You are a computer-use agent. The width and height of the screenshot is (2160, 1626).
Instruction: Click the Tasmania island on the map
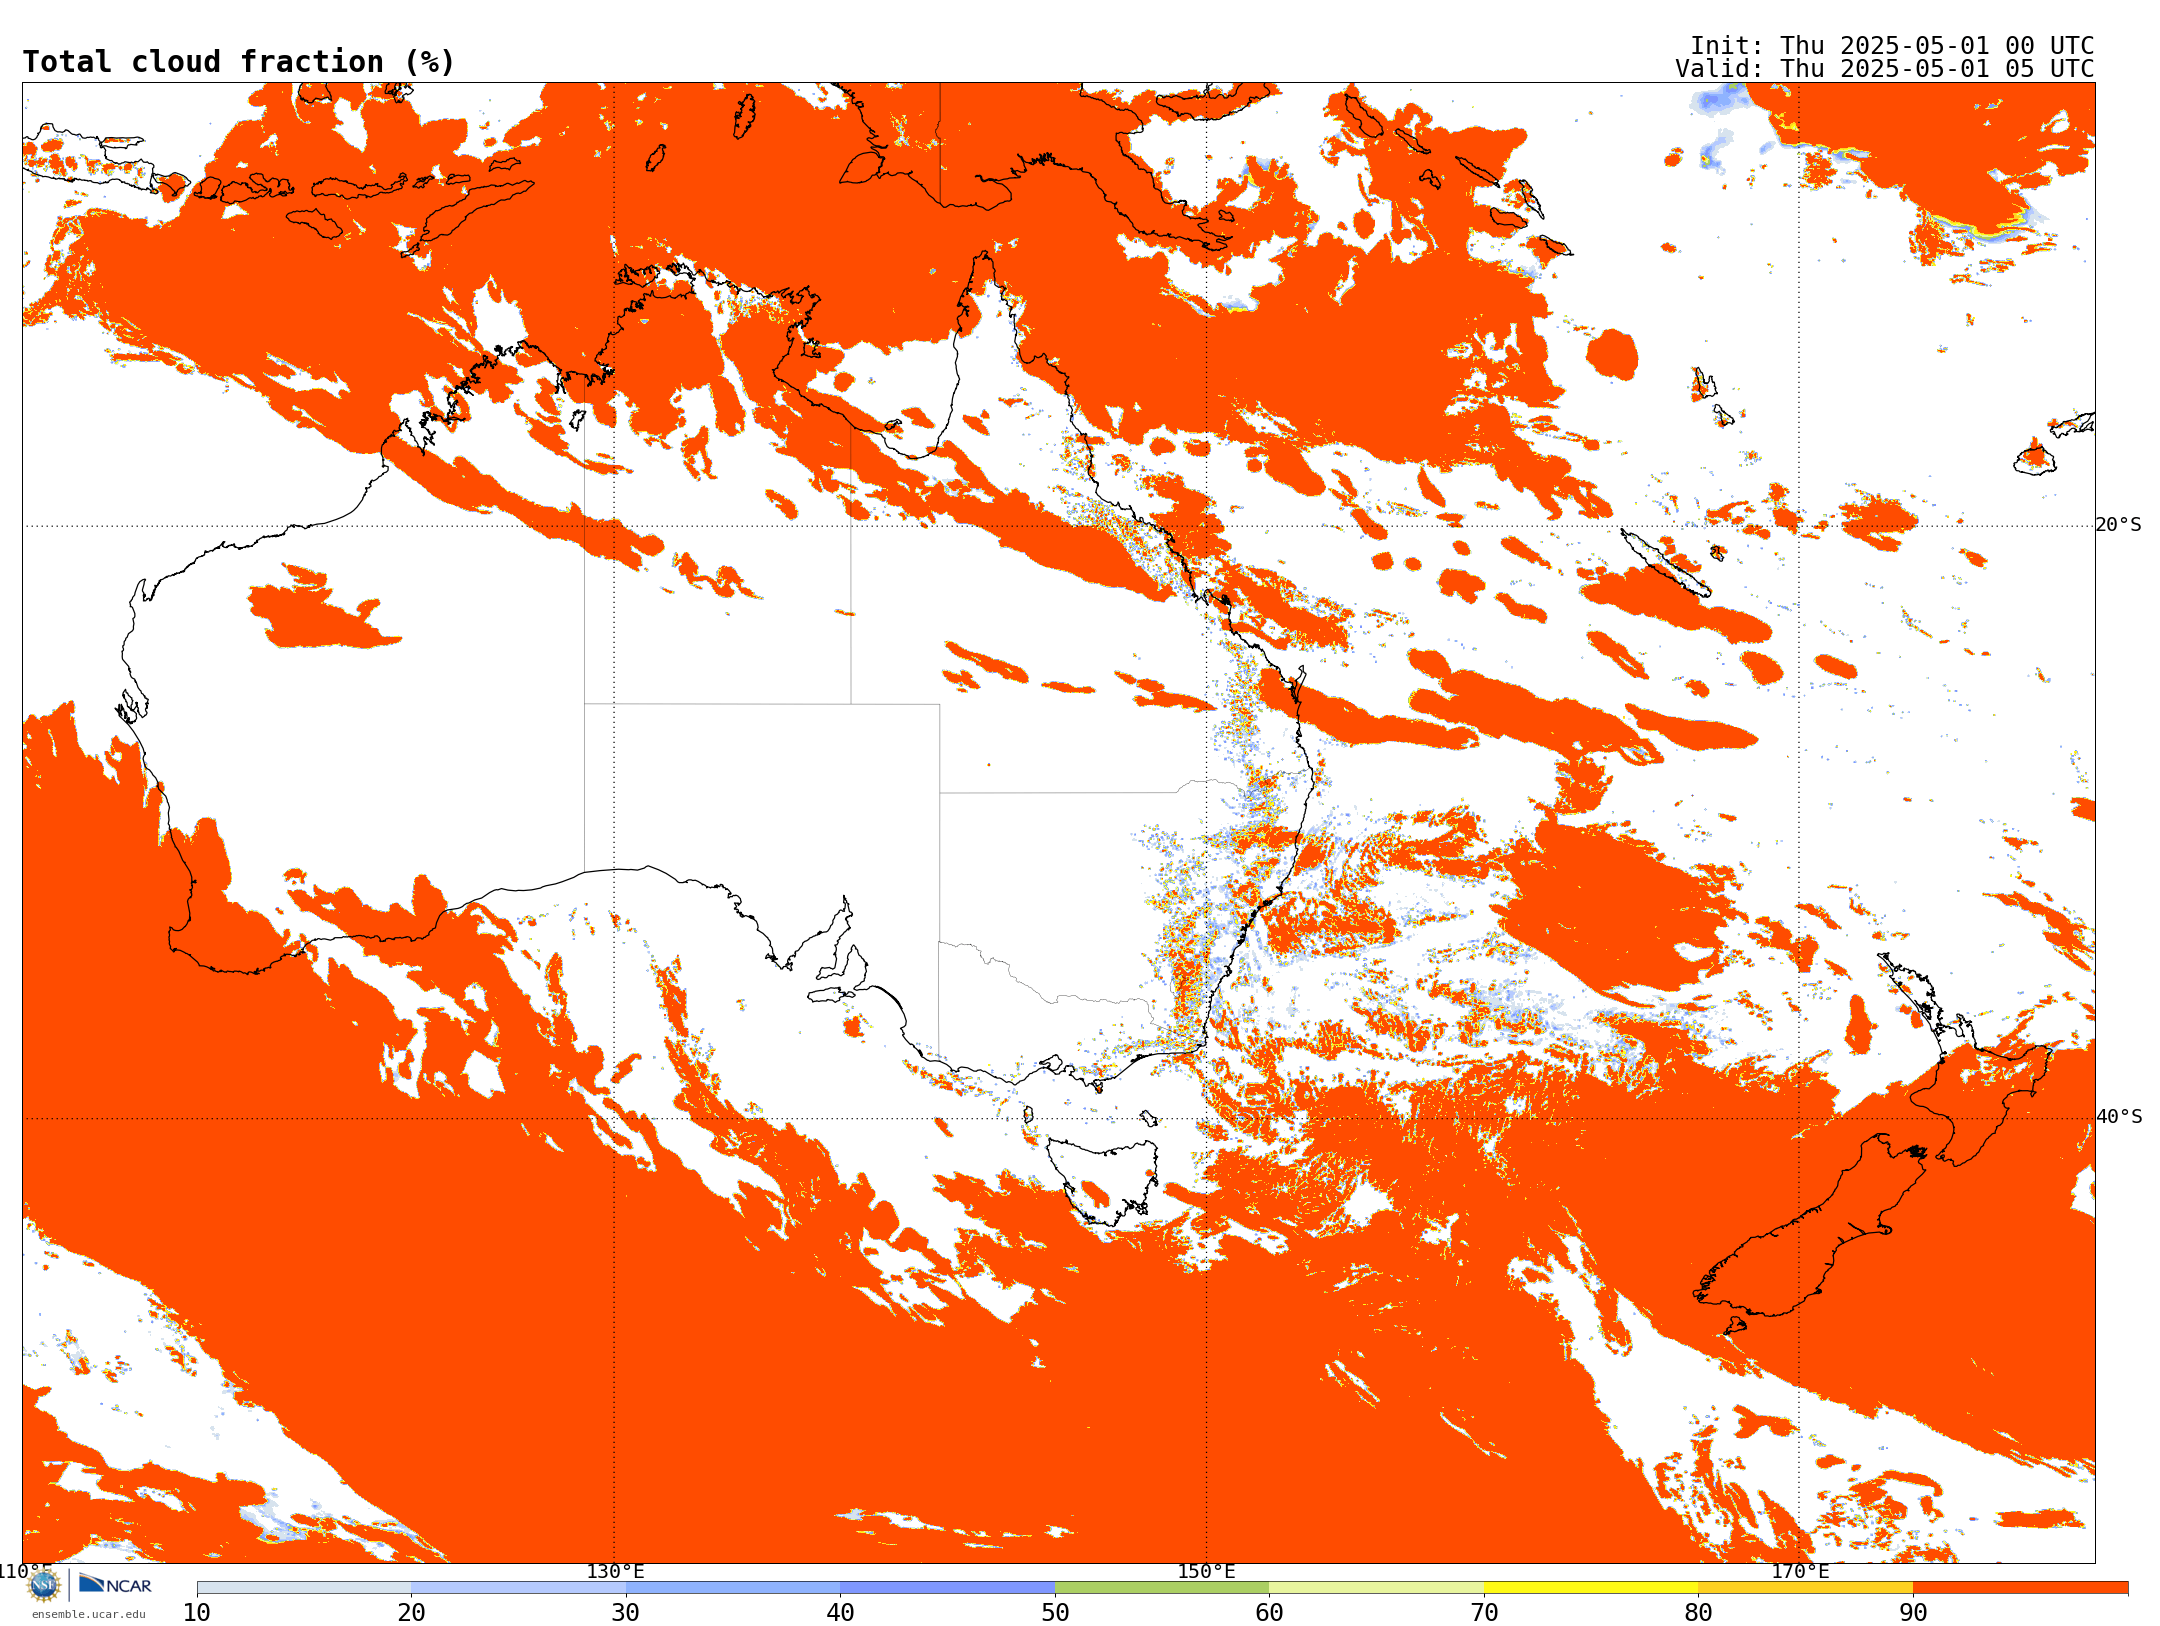coord(1103,1180)
